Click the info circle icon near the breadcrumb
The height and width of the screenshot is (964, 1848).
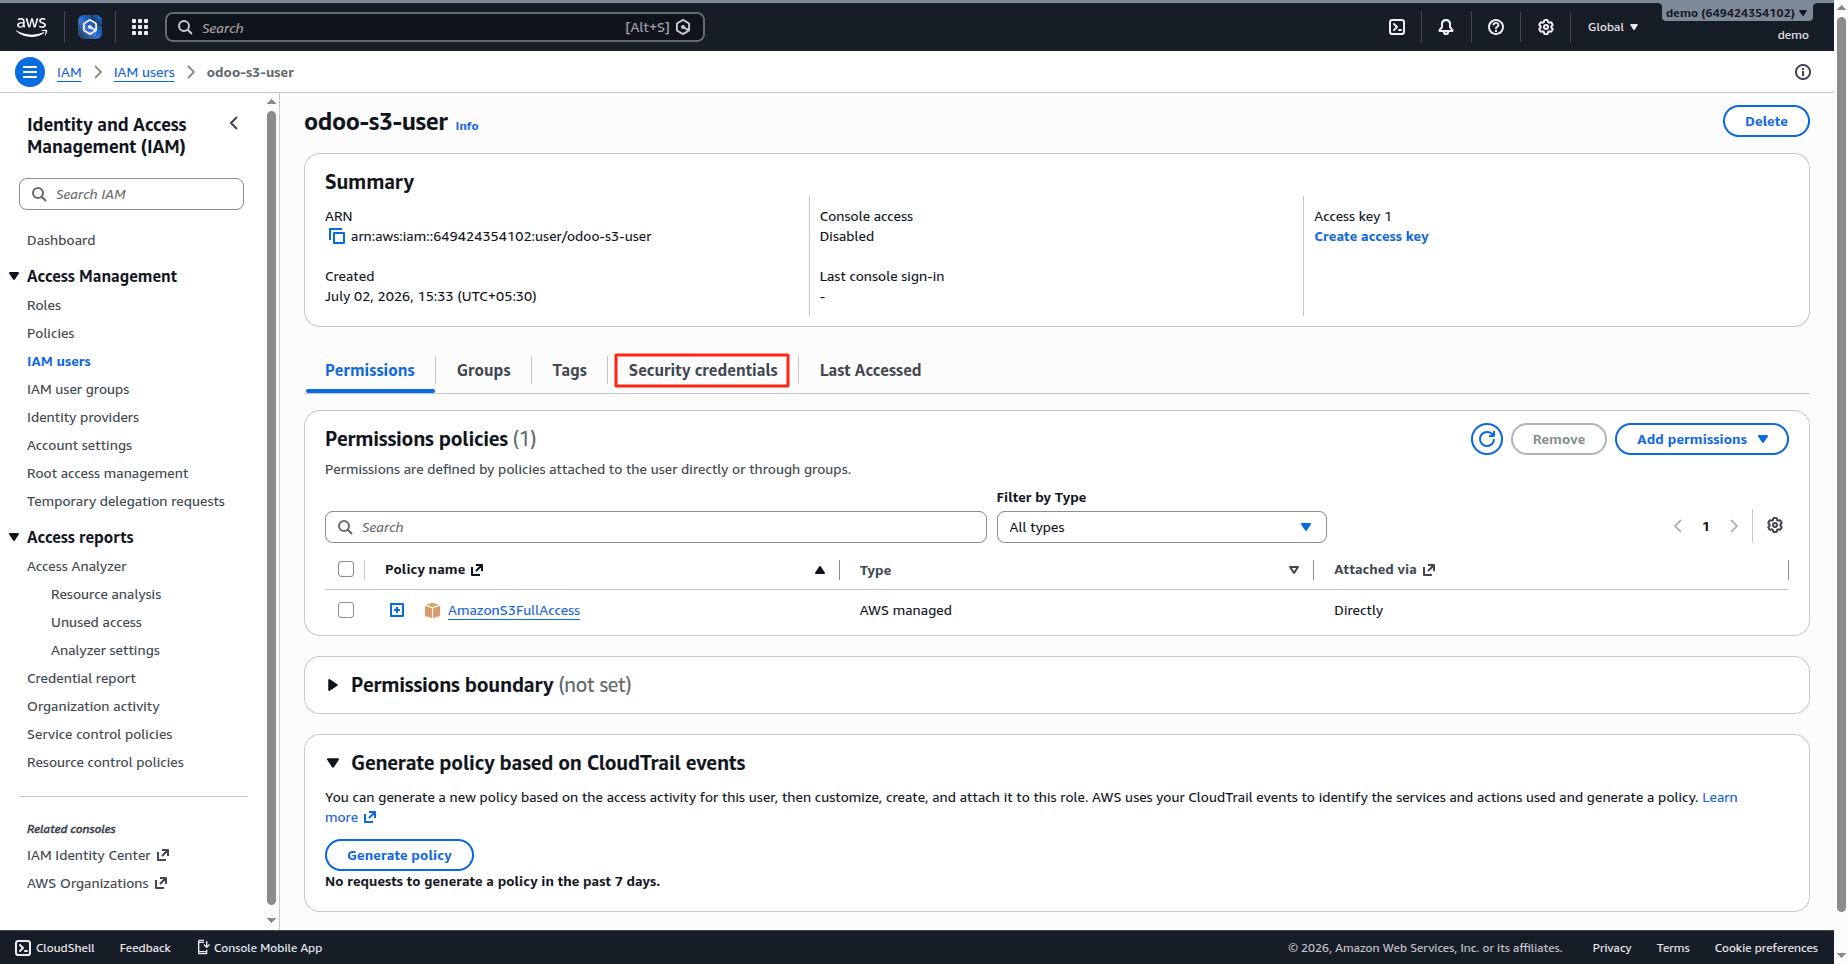tap(1803, 72)
